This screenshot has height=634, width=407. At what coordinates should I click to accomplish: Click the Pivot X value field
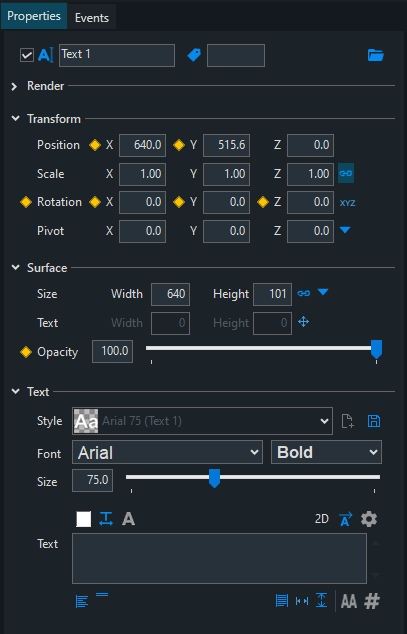[x=142, y=231]
